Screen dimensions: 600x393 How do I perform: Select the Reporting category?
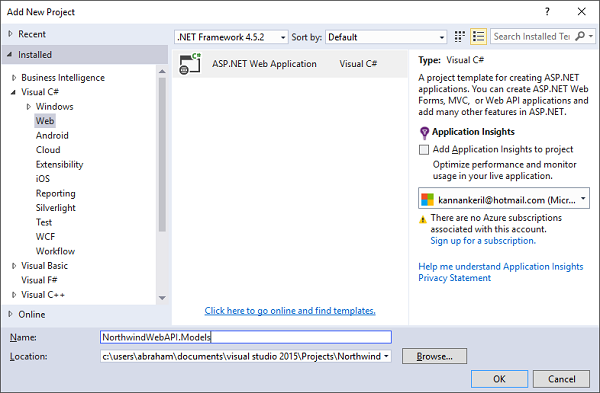[x=55, y=194]
